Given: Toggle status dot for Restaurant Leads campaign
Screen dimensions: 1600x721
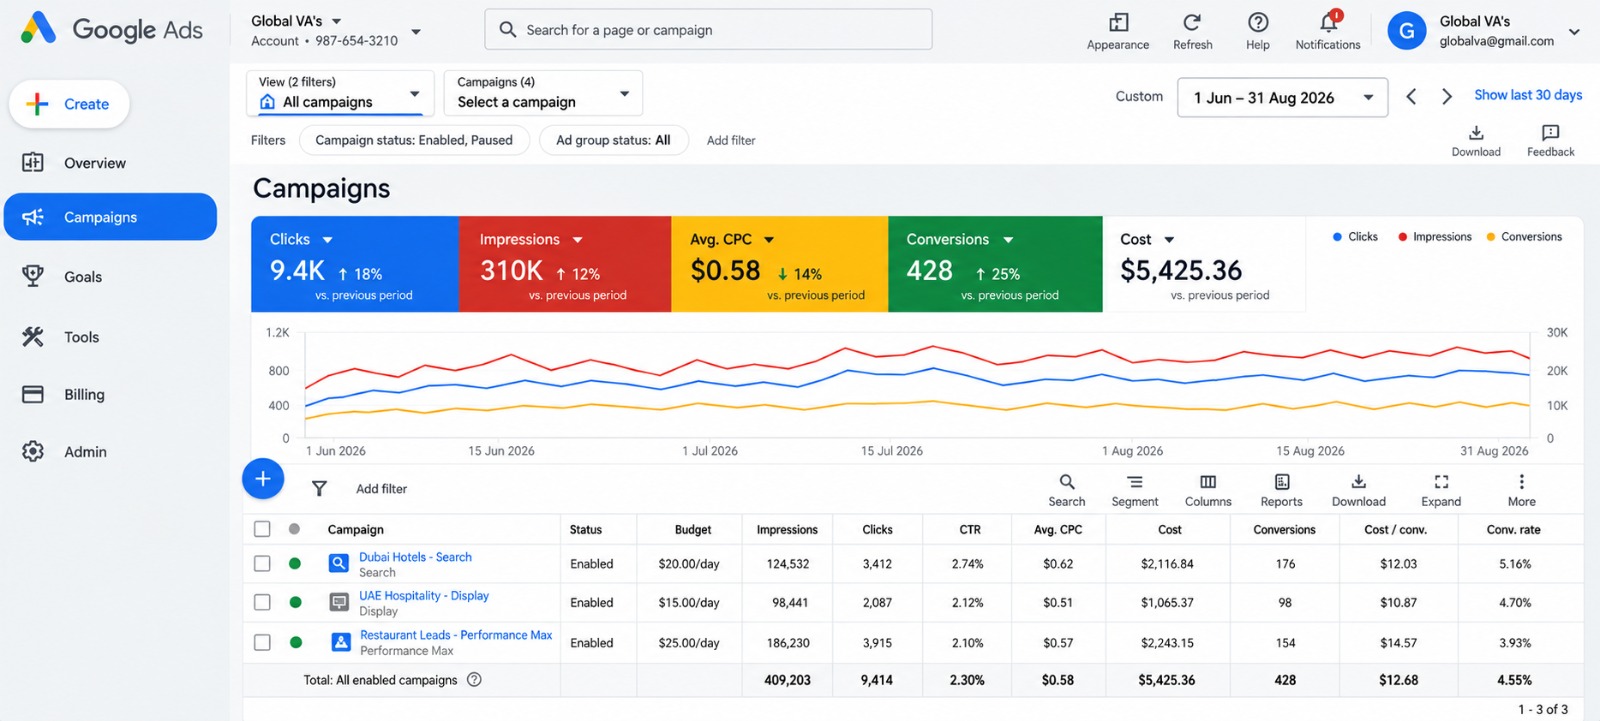Looking at the screenshot, I should tap(295, 642).
